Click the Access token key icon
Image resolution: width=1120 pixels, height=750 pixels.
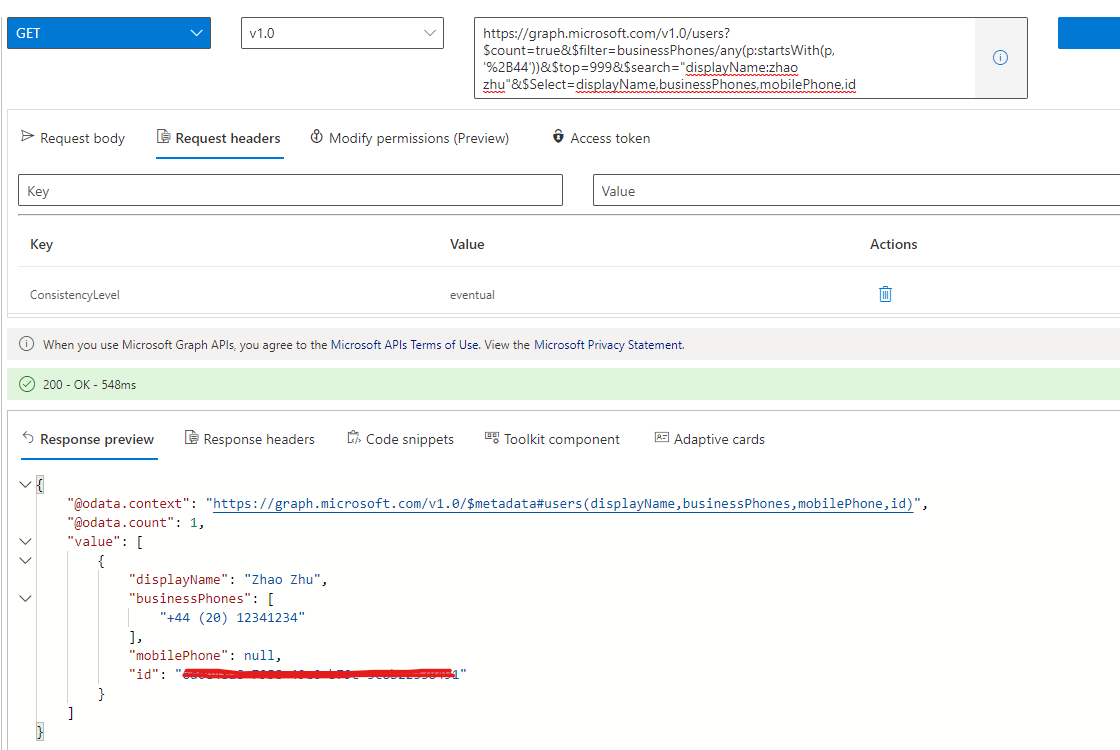coord(557,137)
